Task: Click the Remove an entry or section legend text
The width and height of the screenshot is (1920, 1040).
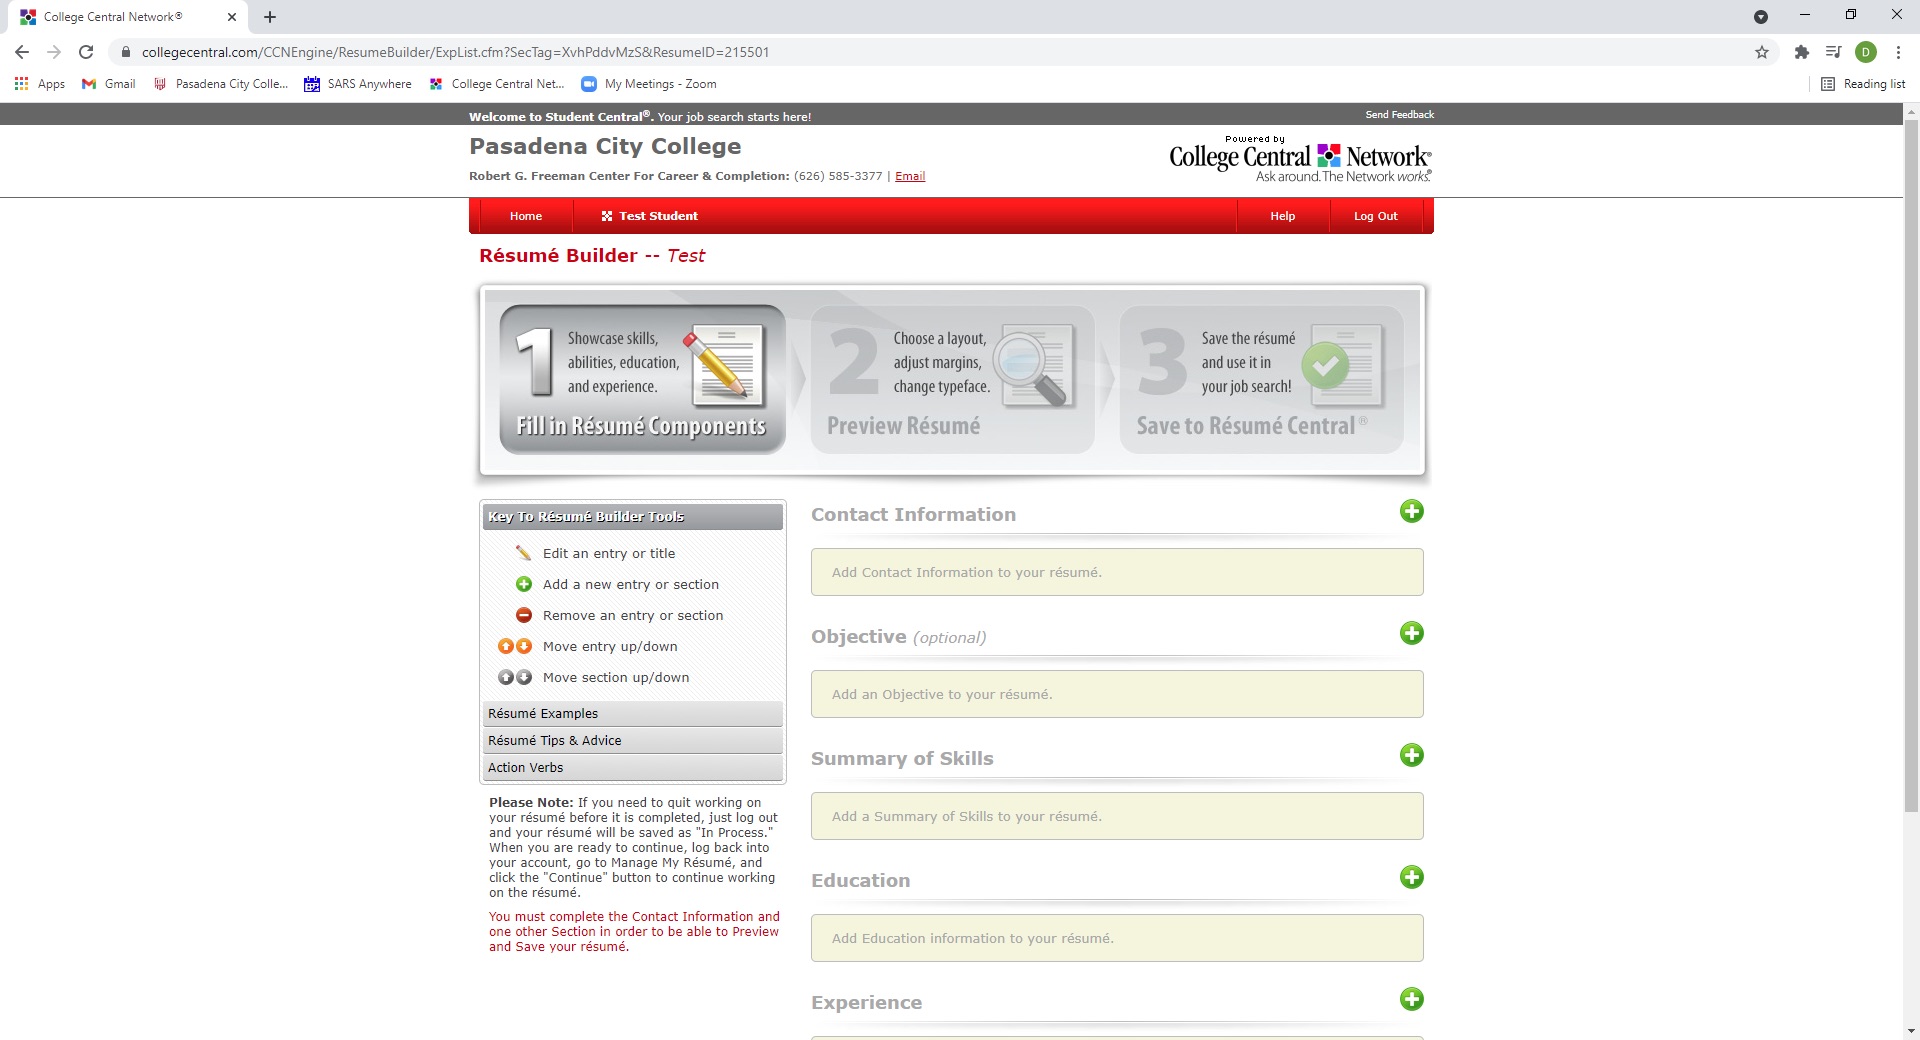Action: tap(633, 615)
